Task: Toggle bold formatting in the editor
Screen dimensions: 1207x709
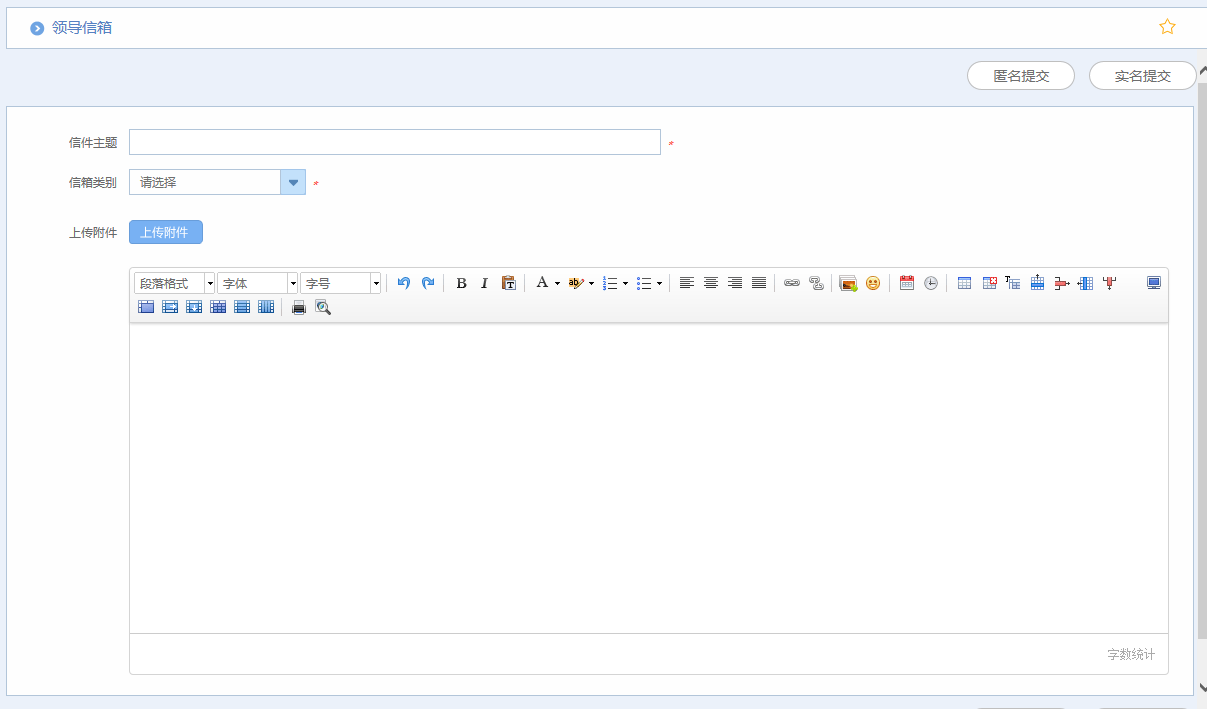Action: tap(461, 283)
